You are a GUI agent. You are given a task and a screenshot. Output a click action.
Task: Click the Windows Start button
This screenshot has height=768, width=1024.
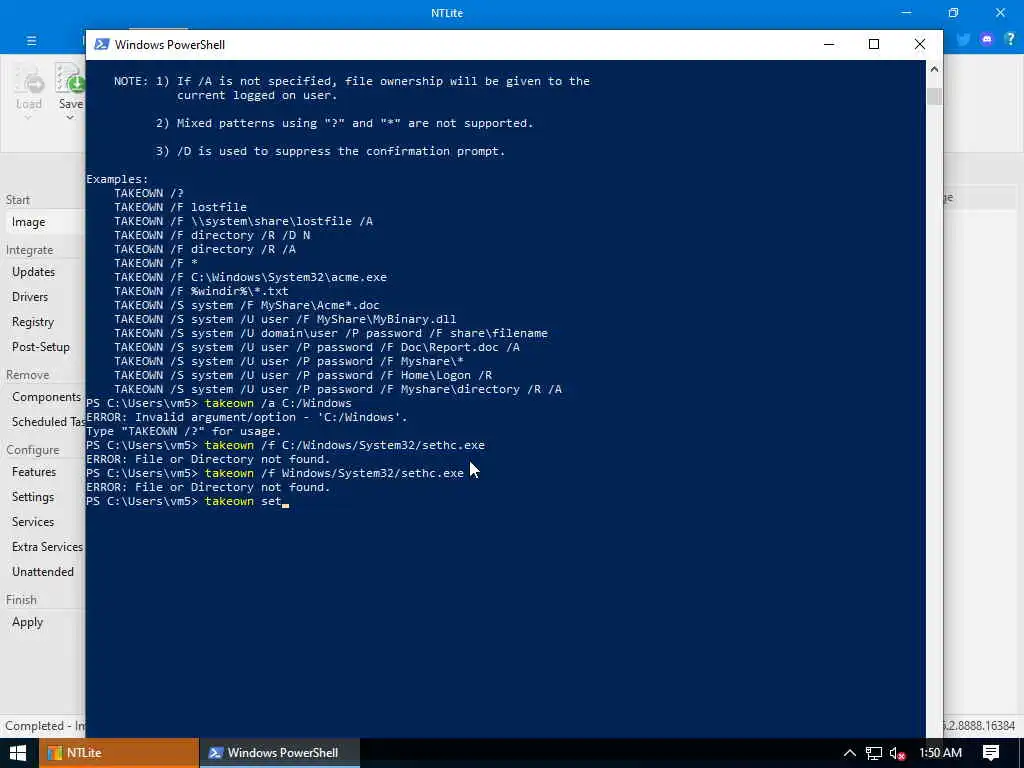[x=18, y=753]
